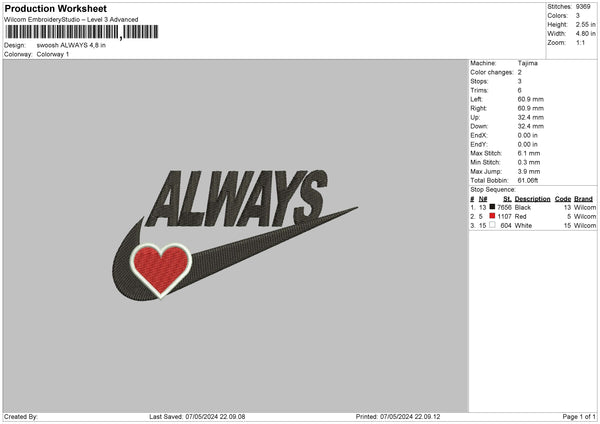Click the Max Jump value '3.9 mm'
Image resolution: width=600 pixels, height=424 pixels.
(x=529, y=171)
